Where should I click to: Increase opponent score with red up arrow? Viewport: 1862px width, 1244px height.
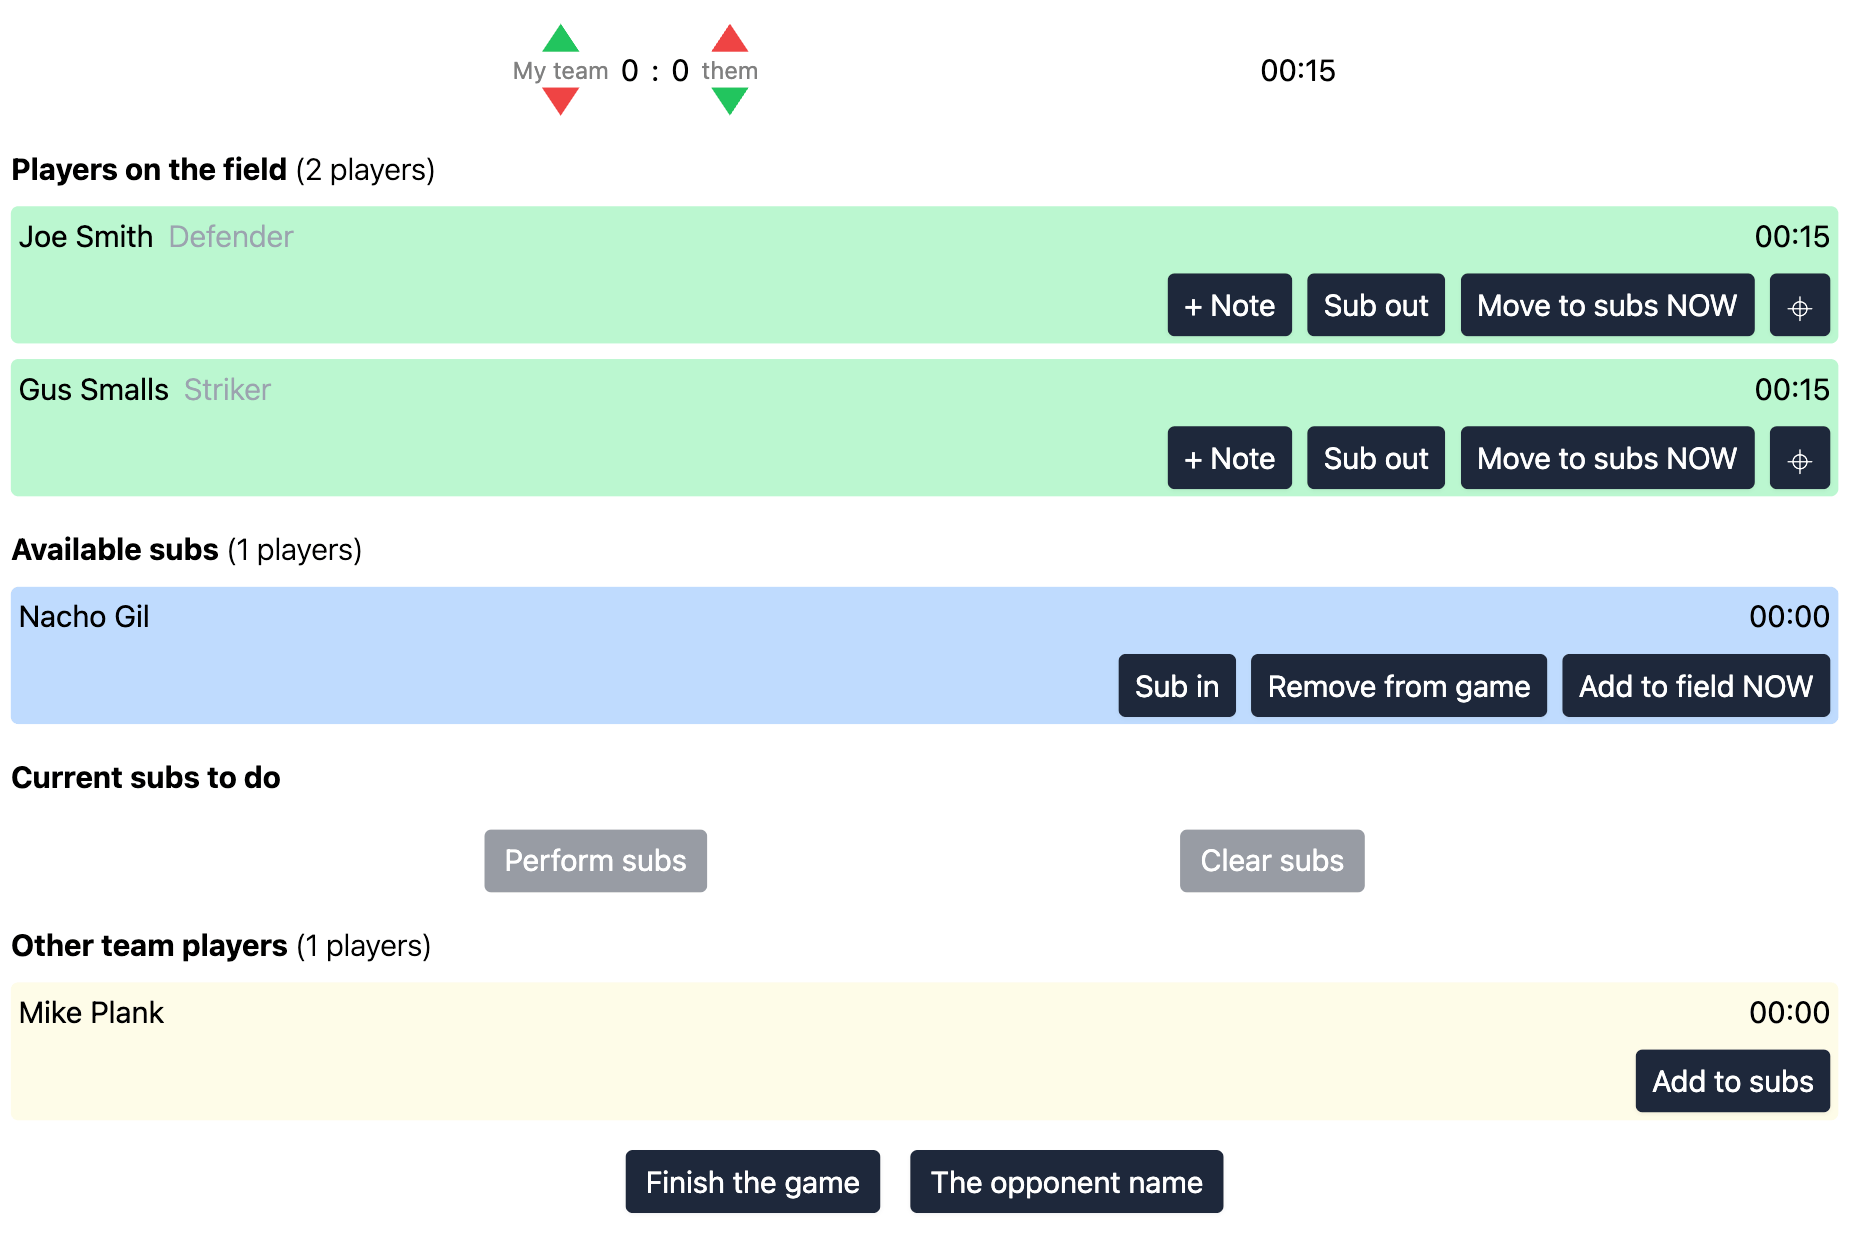click(x=730, y=40)
